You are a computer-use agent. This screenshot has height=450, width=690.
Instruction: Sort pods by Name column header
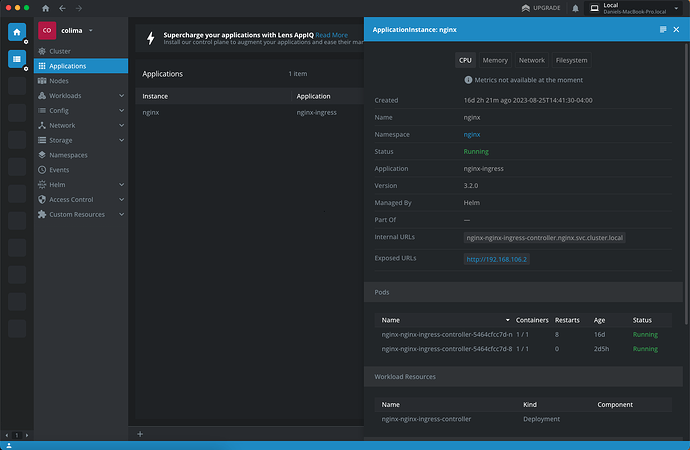pyautogui.click(x=391, y=320)
